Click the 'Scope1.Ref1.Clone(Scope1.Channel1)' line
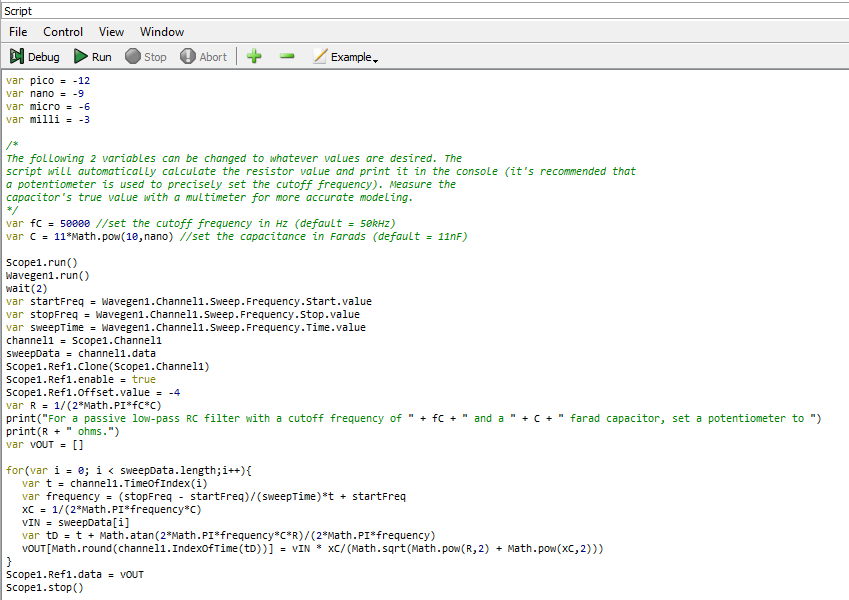Viewport: 849px width, 600px height. (x=108, y=367)
